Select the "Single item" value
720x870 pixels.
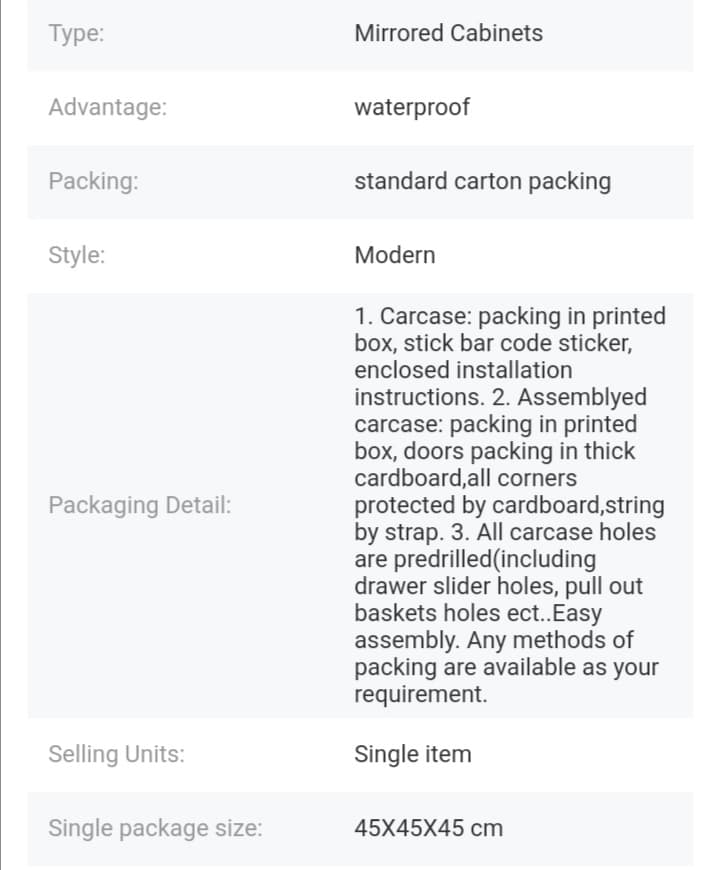(x=412, y=754)
